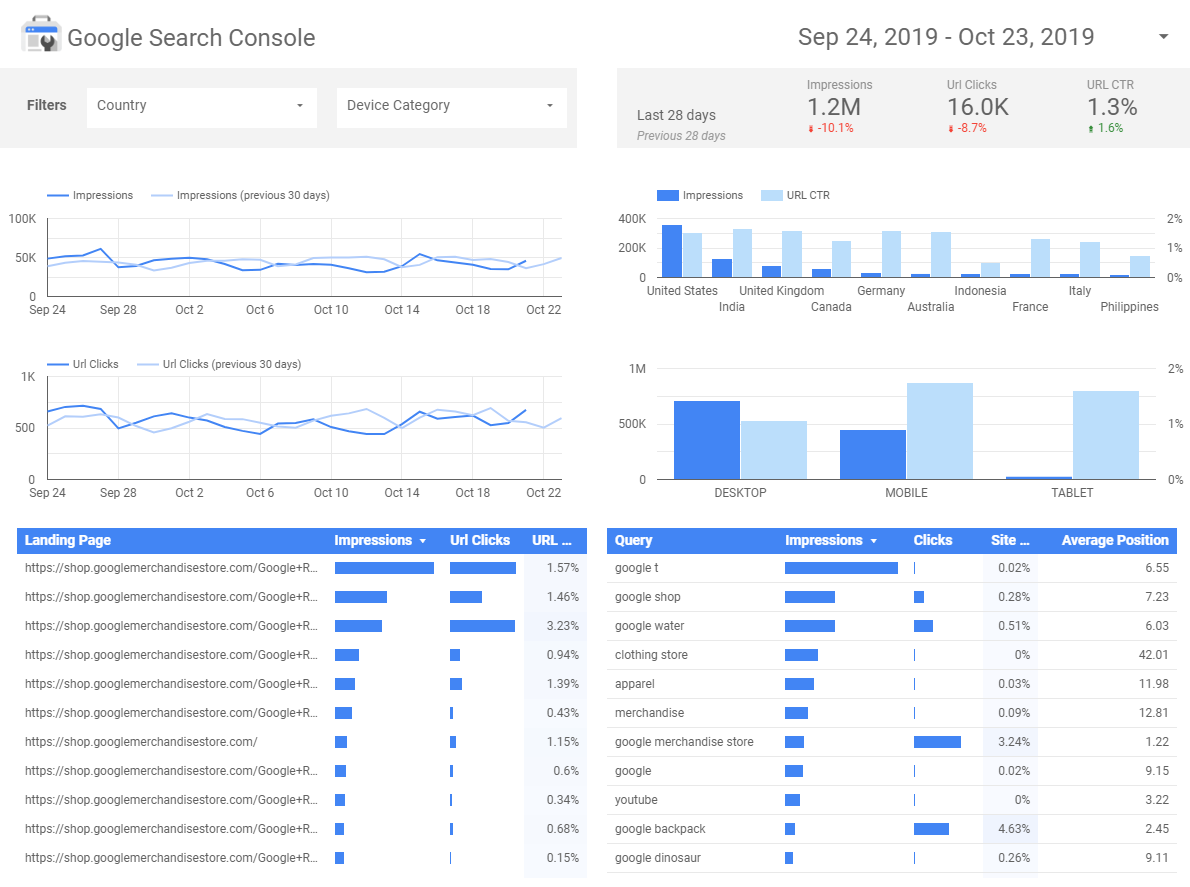Click the Url Clicks column header

[x=480, y=540]
